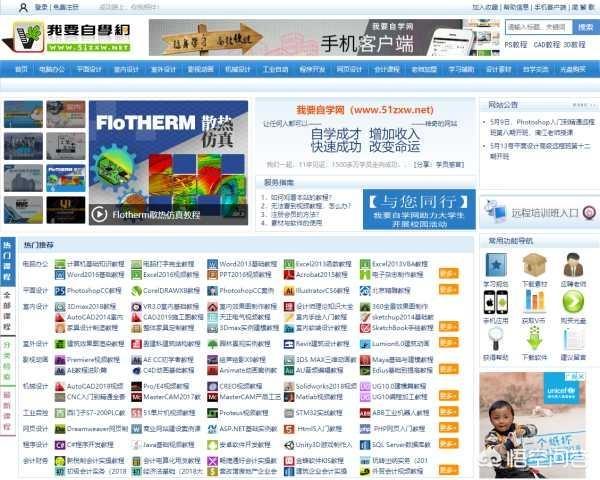The width and height of the screenshot is (600, 480).
Task: Click the green arrow disc icon
Action: [x=573, y=302]
